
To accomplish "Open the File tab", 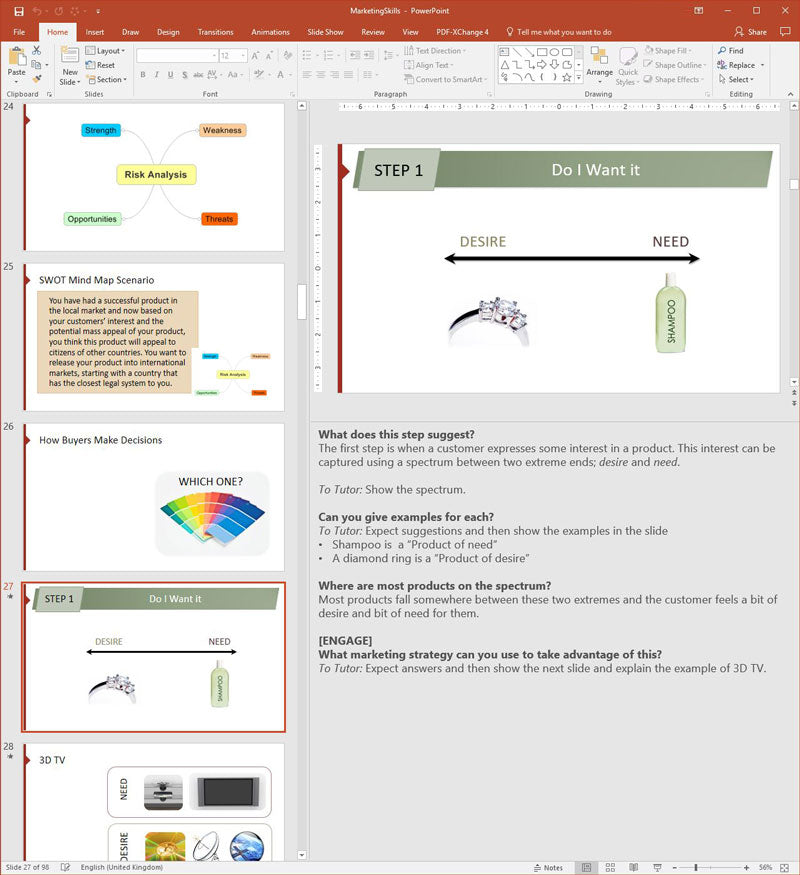I will (x=19, y=32).
